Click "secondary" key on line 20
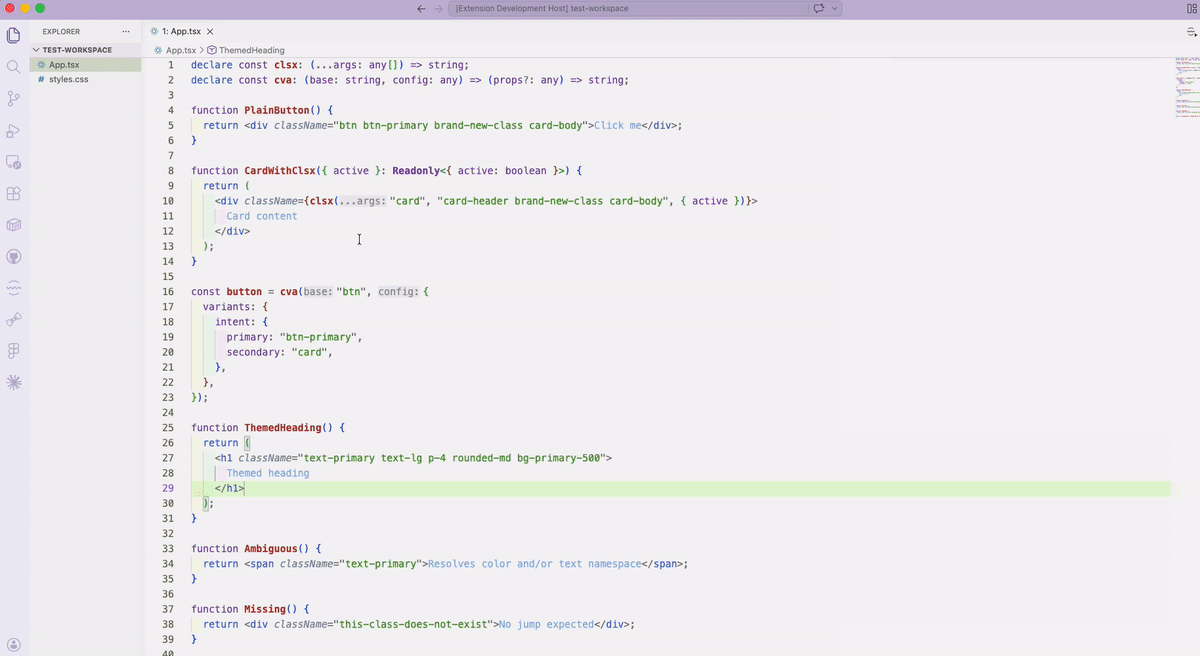This screenshot has width=1200, height=656. point(253,352)
